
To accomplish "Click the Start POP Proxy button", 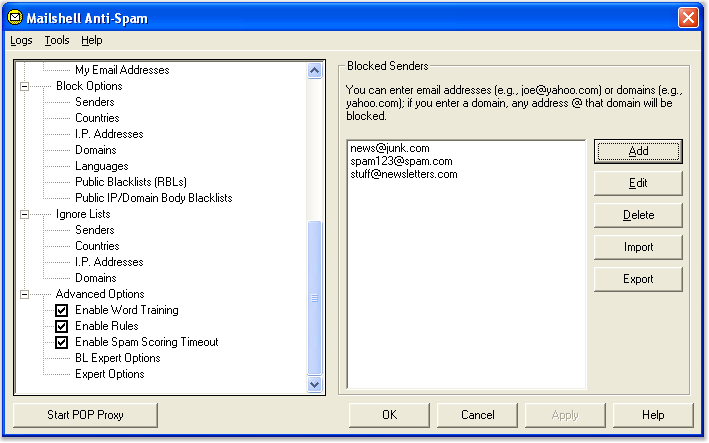I will point(85,414).
